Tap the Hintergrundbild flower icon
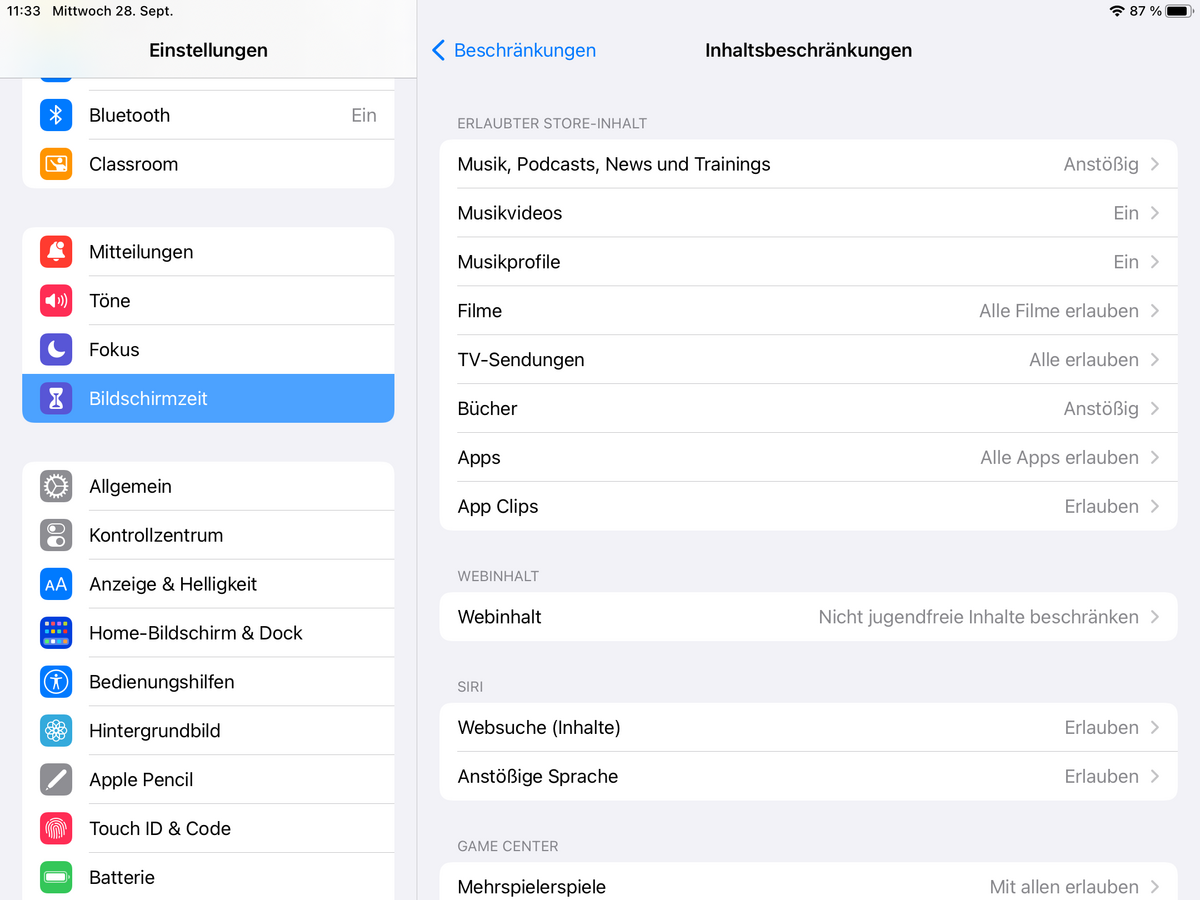 click(x=56, y=731)
